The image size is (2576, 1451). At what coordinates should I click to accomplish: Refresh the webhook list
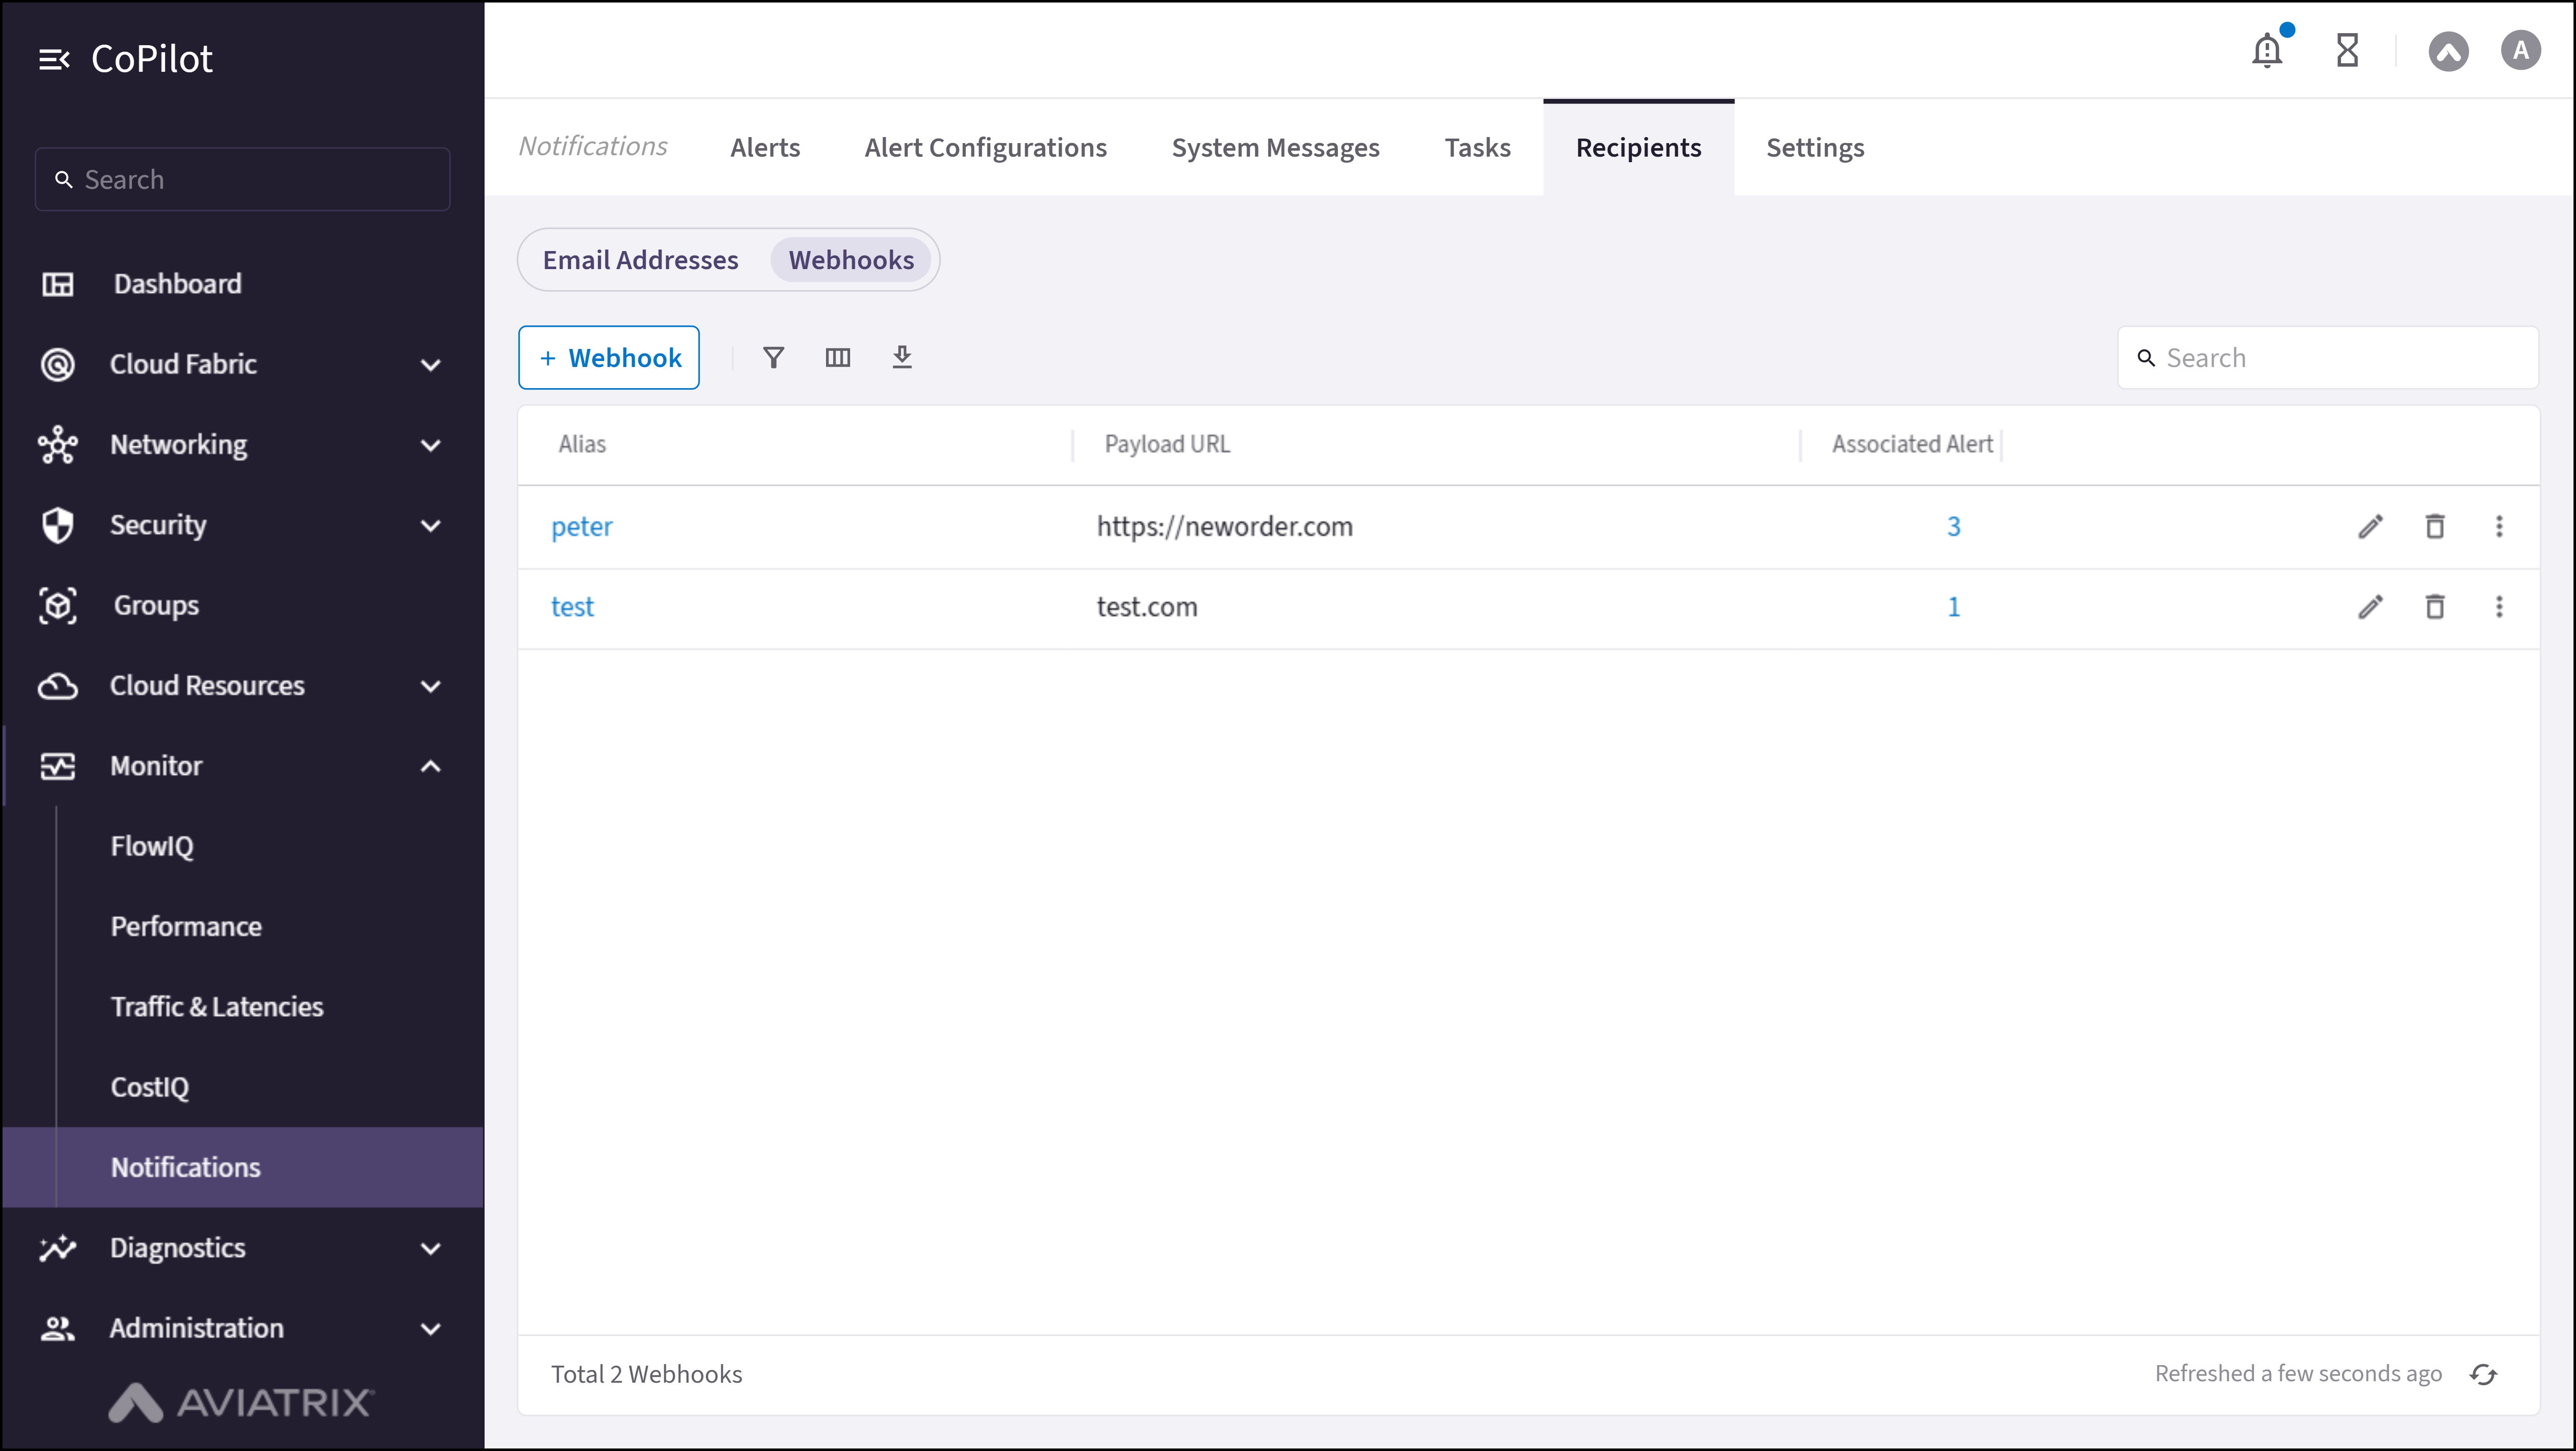coord(2484,1373)
